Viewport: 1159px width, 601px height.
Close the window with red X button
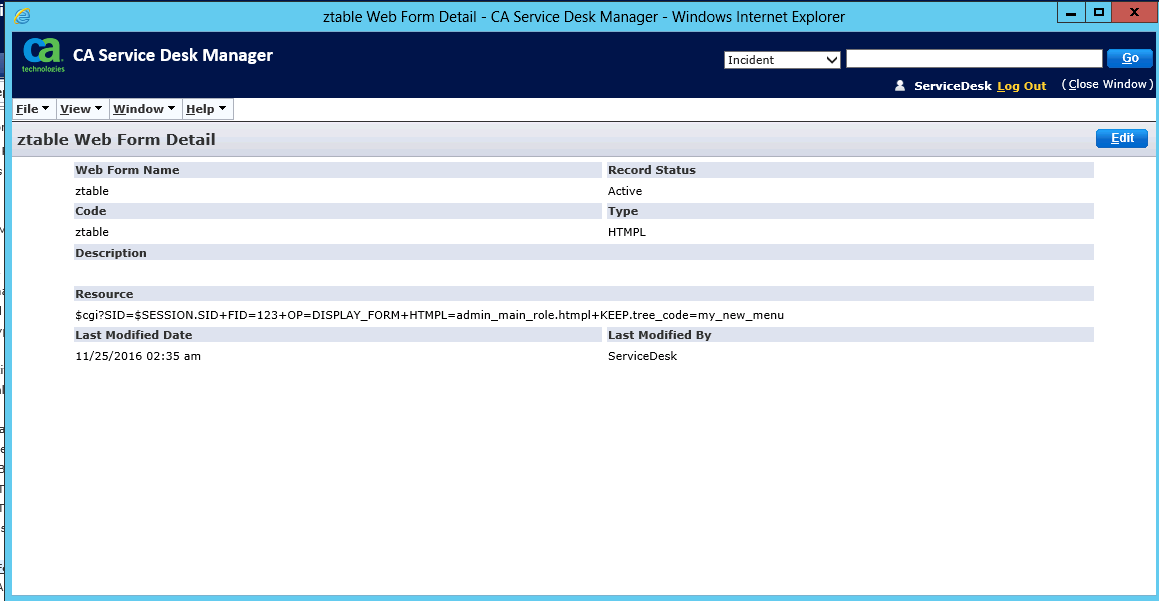point(1134,12)
